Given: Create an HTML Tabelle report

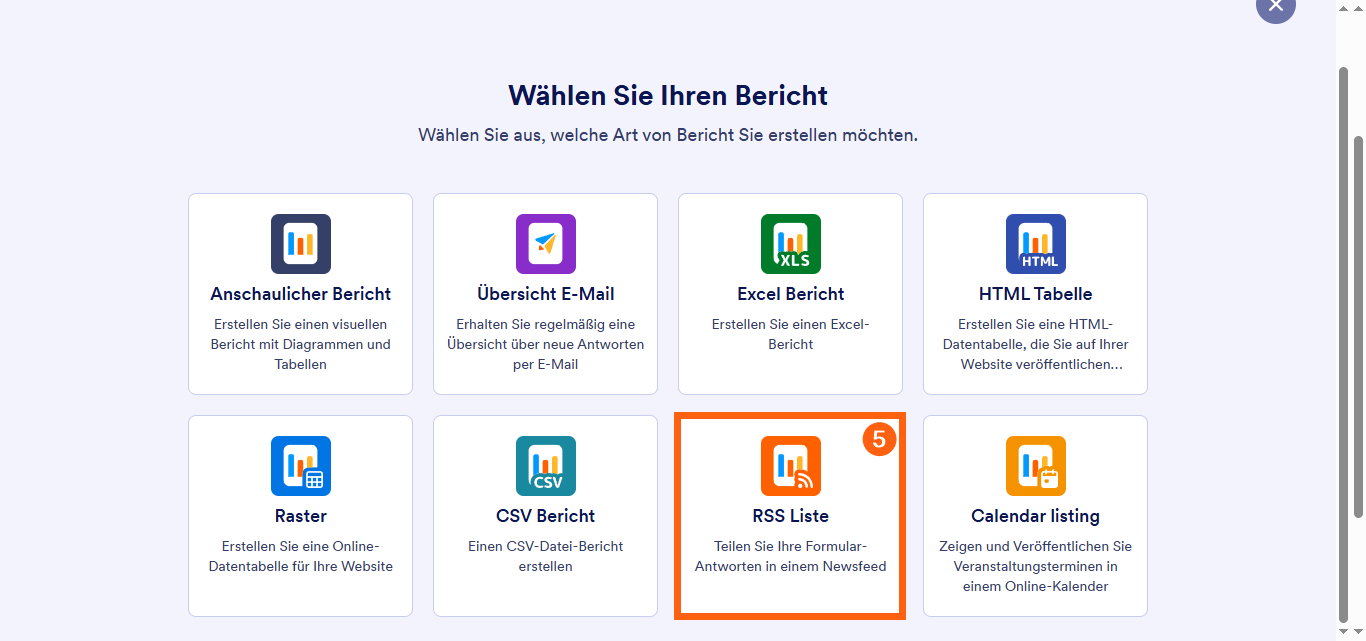Looking at the screenshot, I should [x=1035, y=293].
